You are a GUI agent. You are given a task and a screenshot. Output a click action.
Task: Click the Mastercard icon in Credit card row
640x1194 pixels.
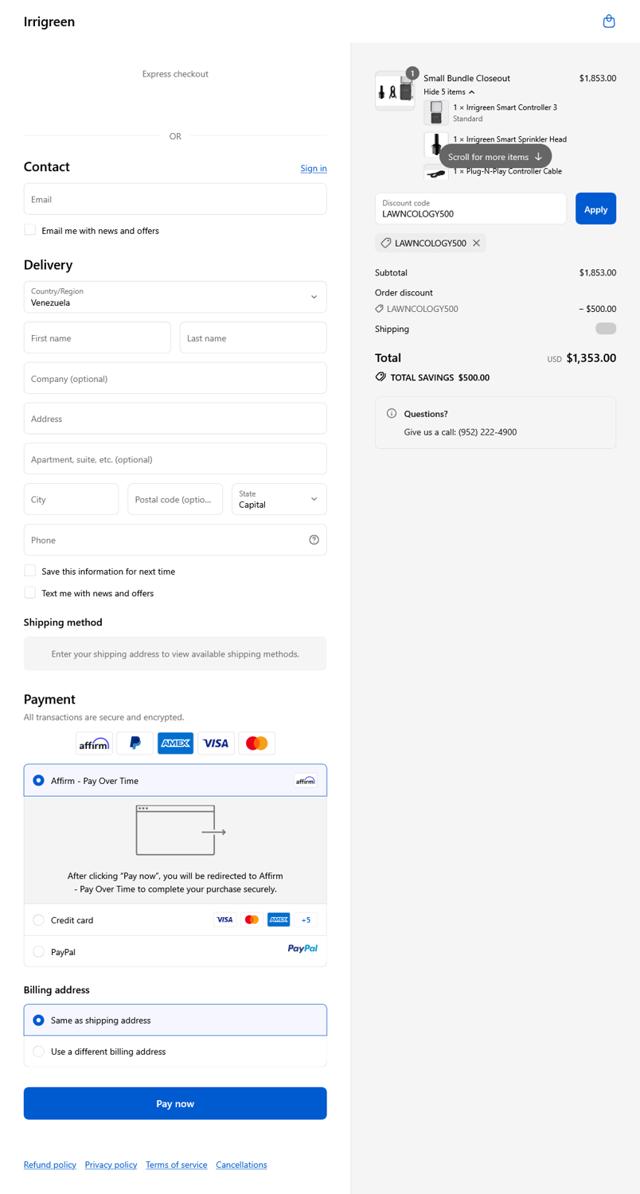[x=251, y=920]
